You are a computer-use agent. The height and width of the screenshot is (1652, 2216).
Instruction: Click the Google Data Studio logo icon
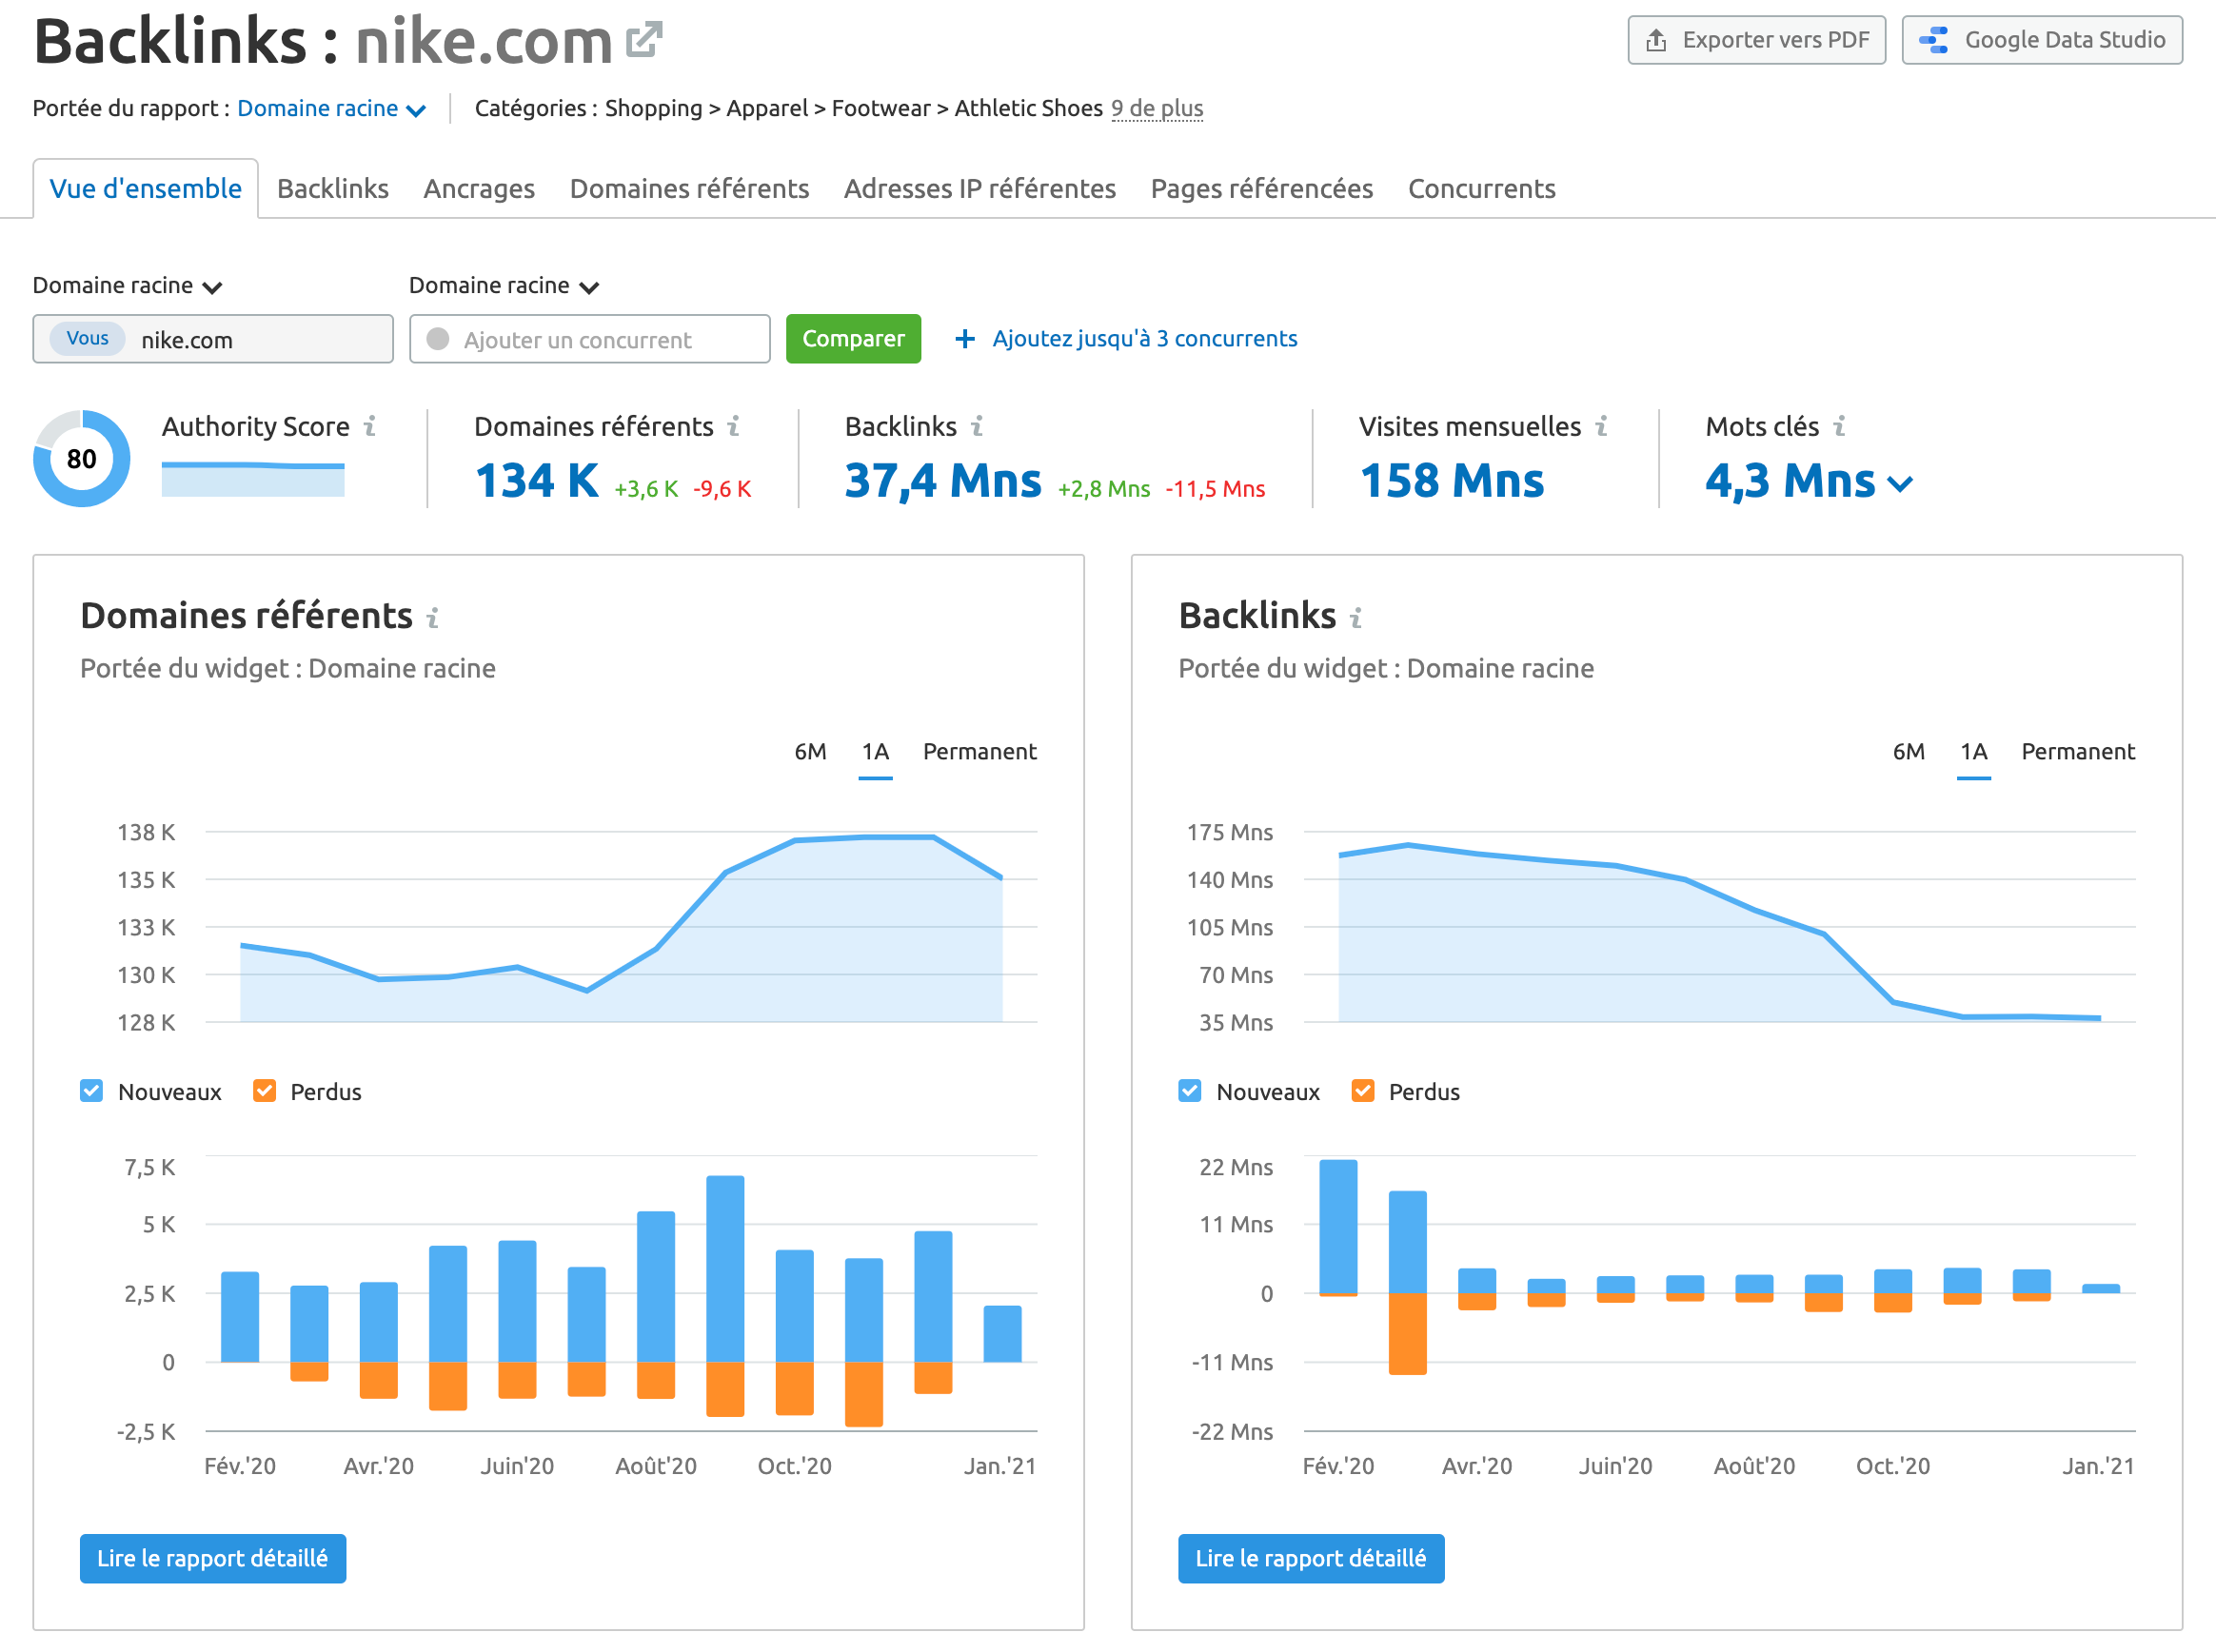coord(1935,40)
